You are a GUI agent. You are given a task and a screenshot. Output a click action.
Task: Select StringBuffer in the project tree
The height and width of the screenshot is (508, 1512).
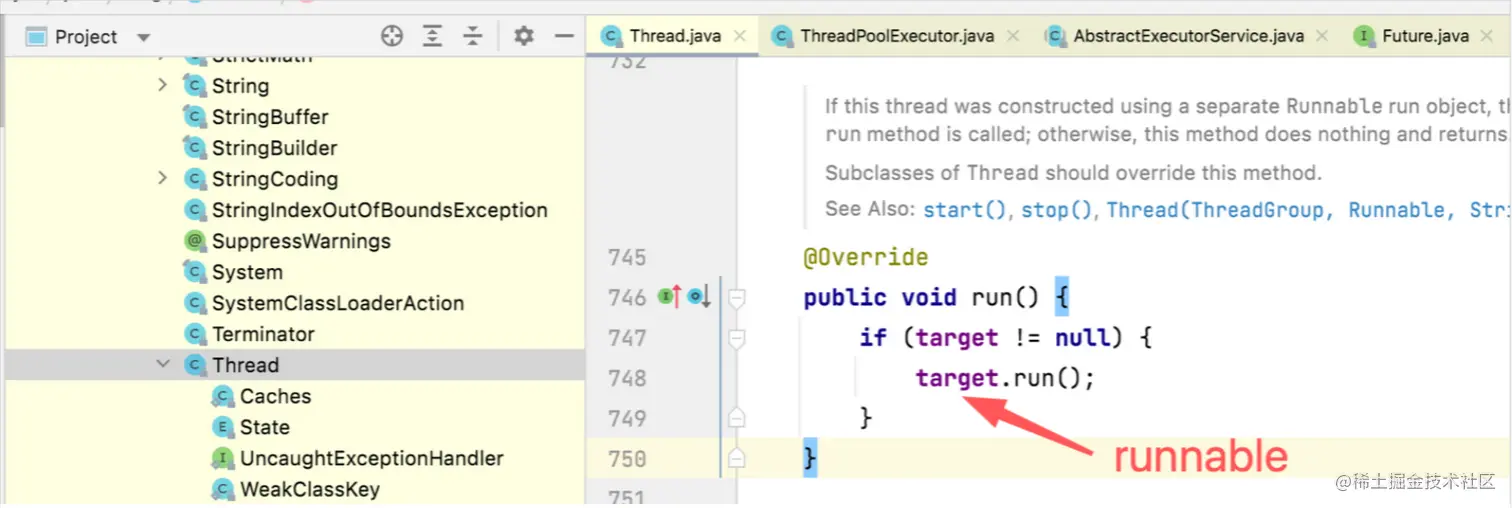(270, 117)
